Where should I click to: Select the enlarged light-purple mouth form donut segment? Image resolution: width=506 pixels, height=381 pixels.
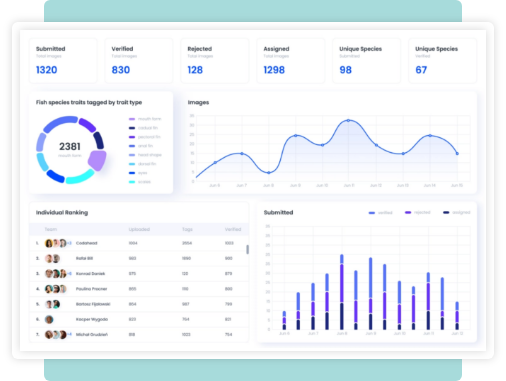97,160
